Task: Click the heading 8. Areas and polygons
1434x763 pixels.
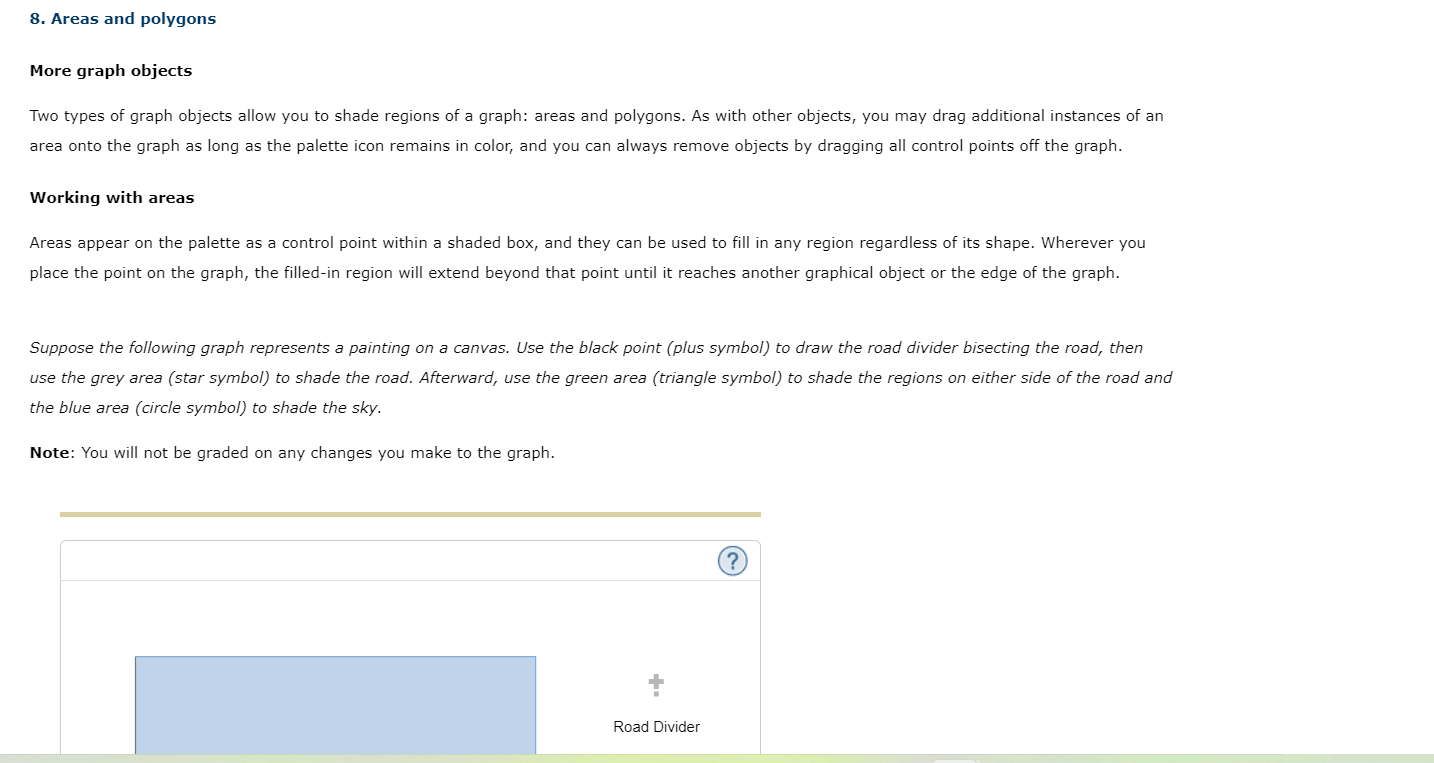Action: (122, 18)
